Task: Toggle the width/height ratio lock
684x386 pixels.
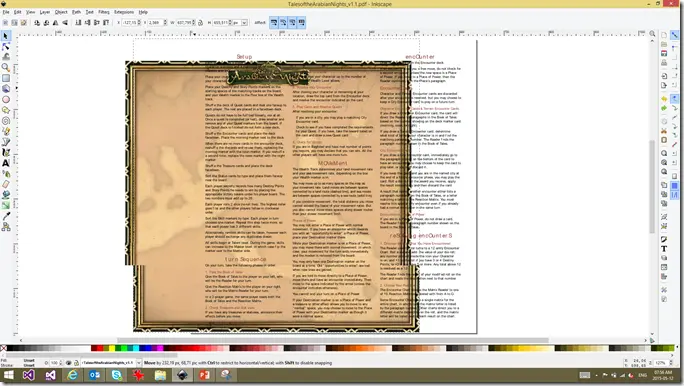Action: (x=200, y=22)
